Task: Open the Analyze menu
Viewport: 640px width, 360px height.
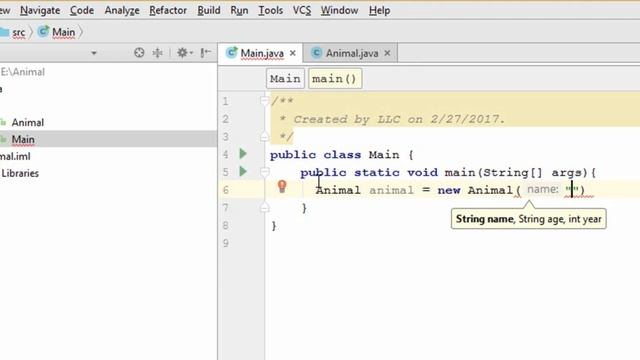Action: [x=122, y=10]
